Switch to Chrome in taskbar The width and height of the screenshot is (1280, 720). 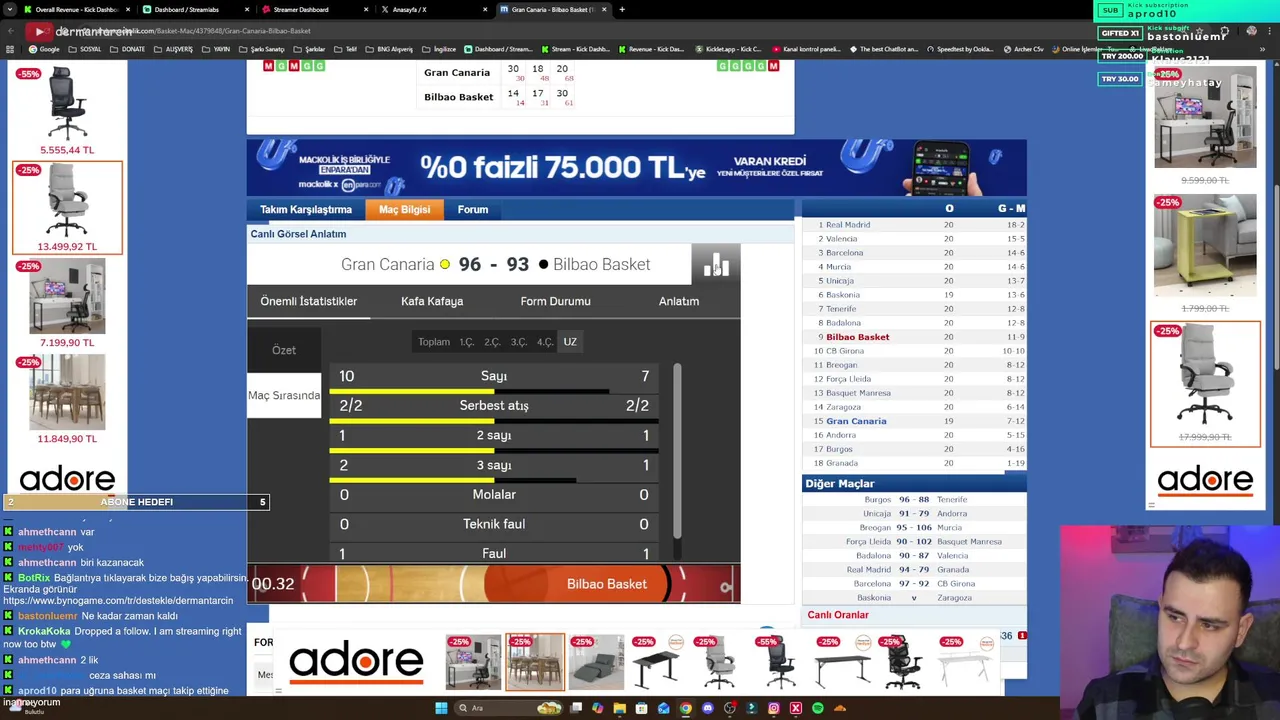686,708
